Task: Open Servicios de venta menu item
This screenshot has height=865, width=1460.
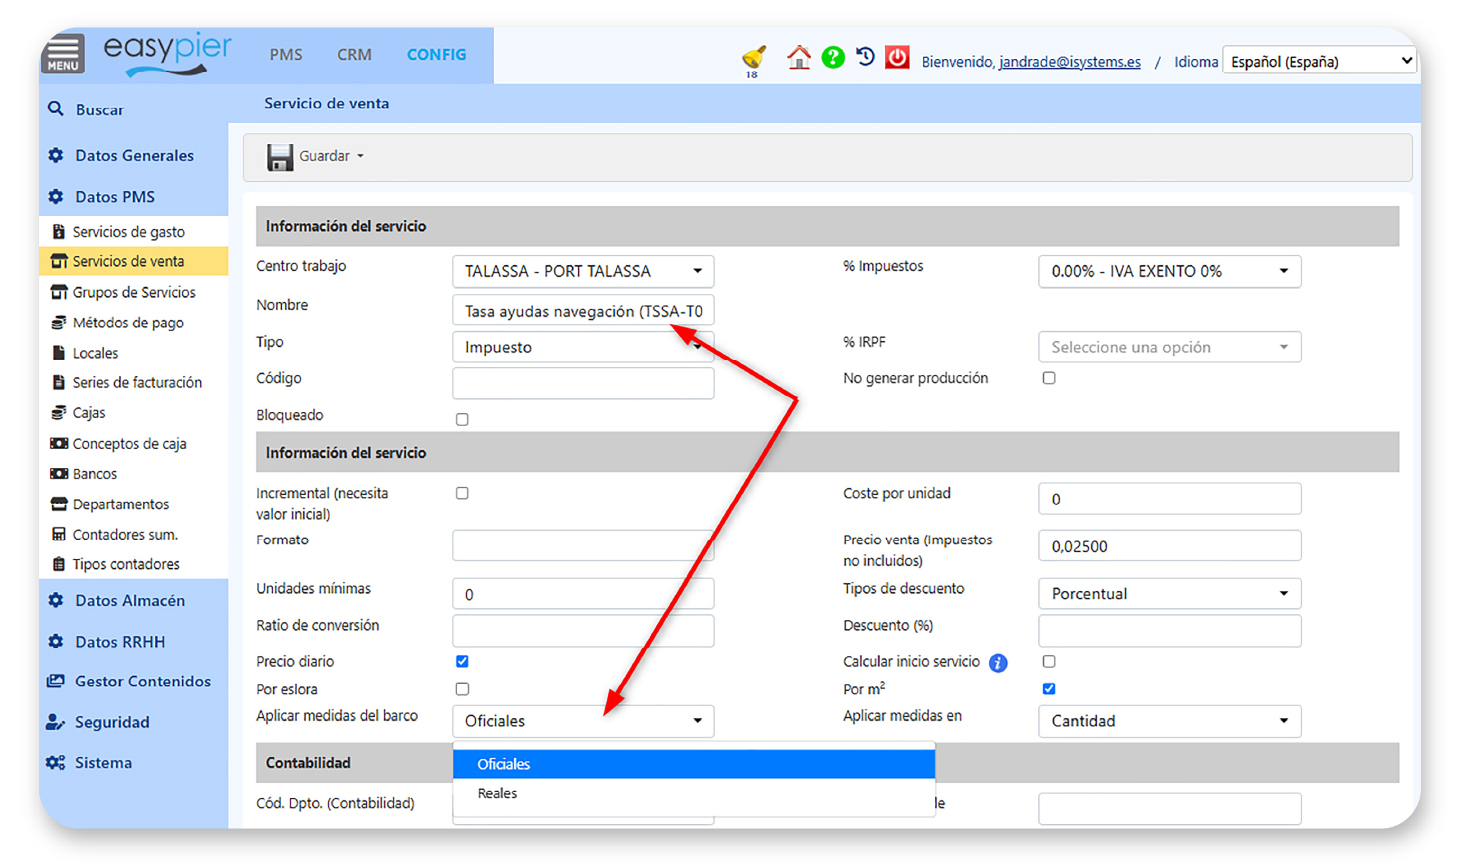Action: [134, 261]
